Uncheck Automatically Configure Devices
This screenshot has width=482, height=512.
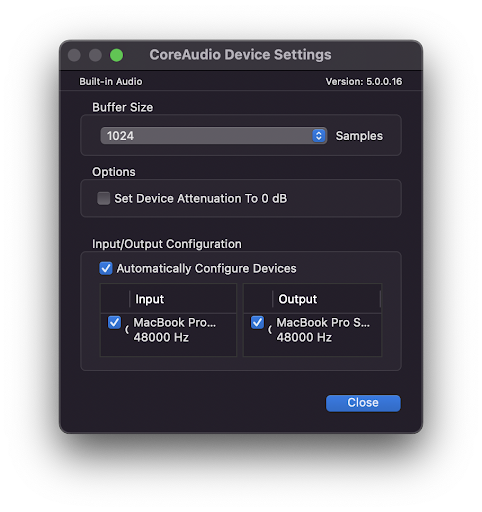click(106, 268)
